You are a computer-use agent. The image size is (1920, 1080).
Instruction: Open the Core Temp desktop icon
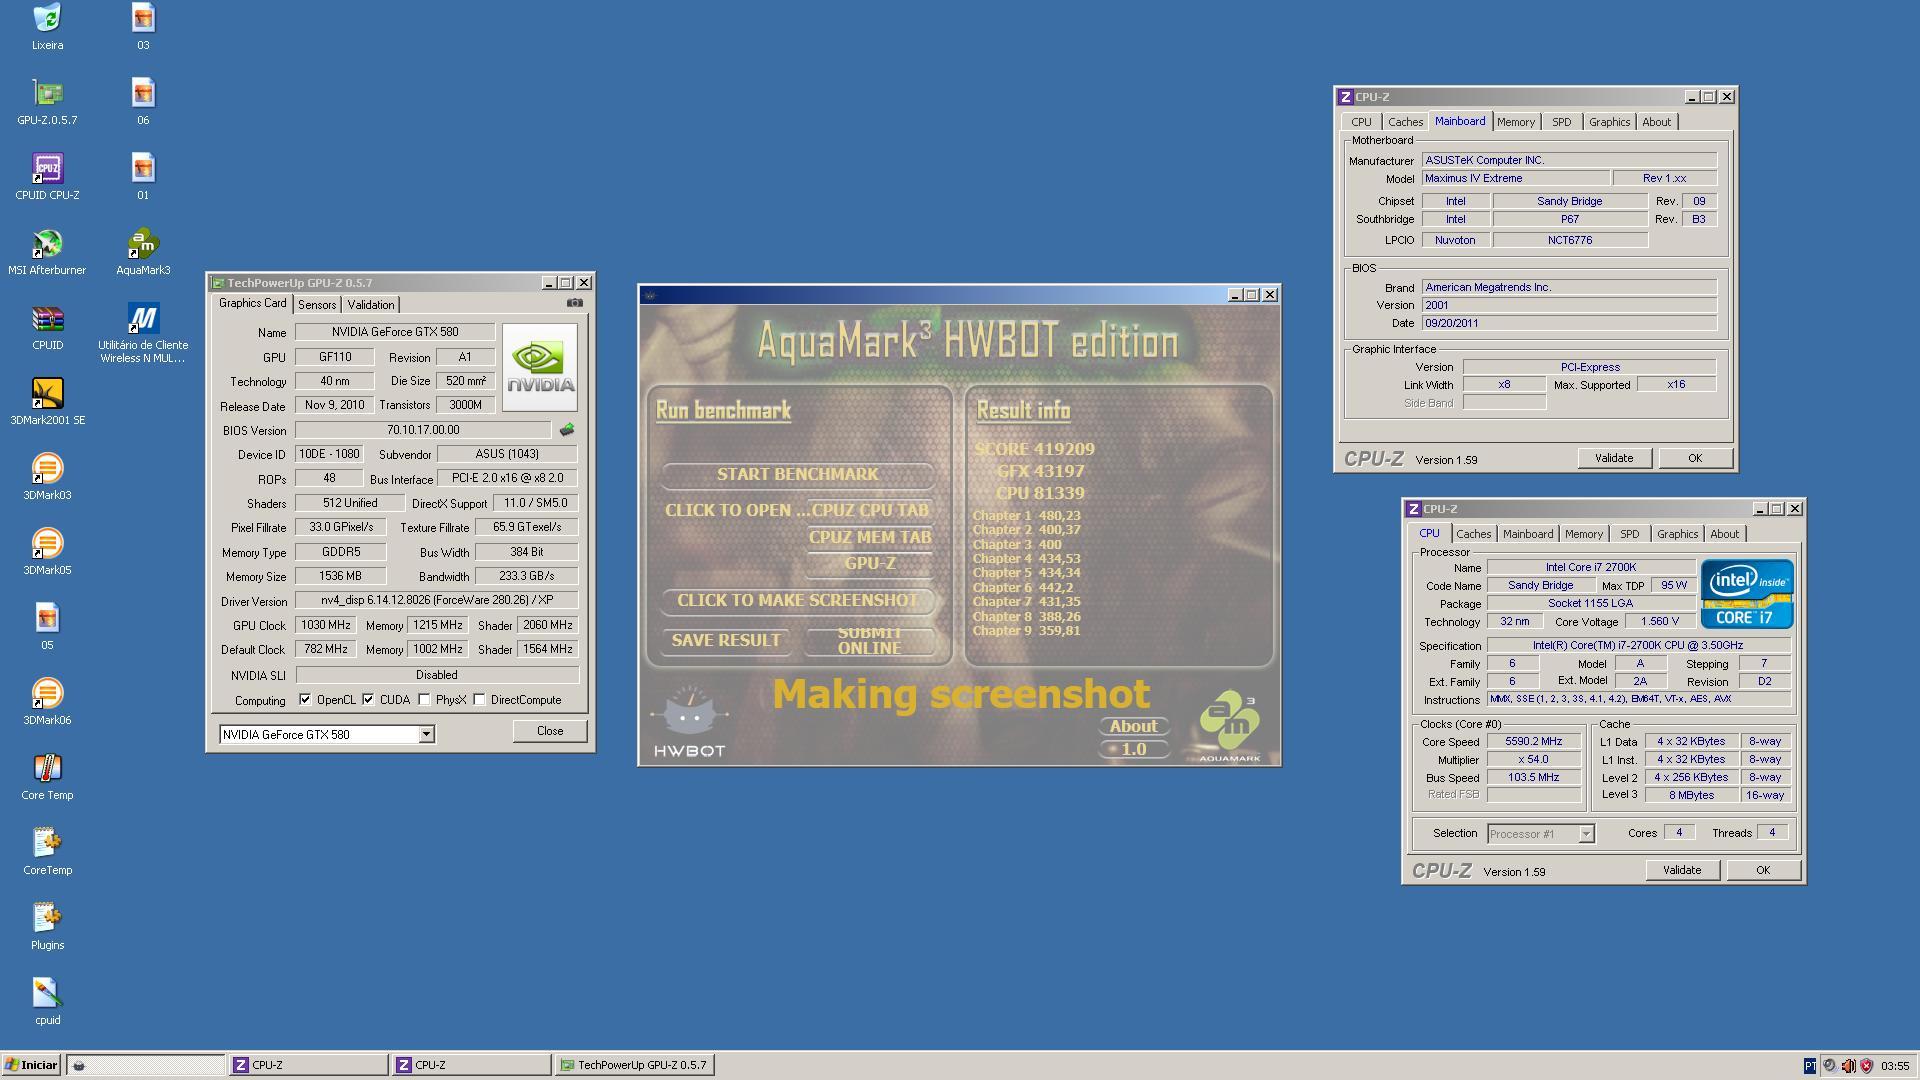47,777
